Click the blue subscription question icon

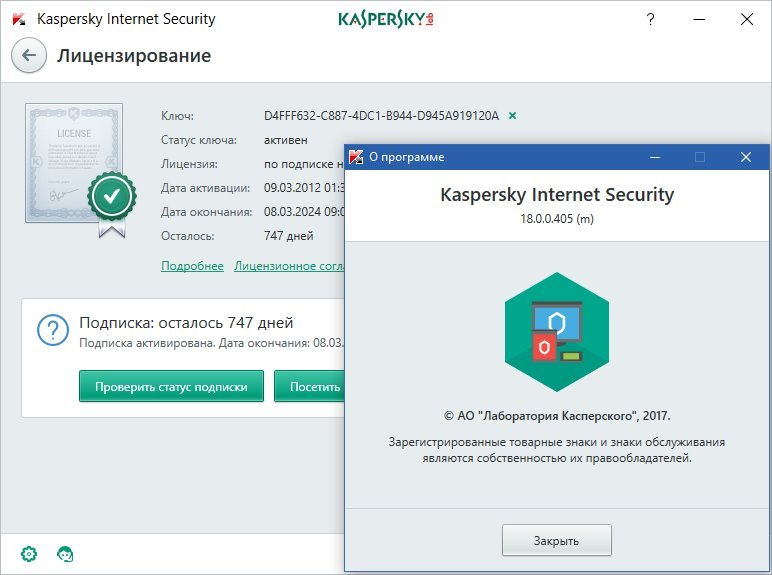click(x=53, y=330)
